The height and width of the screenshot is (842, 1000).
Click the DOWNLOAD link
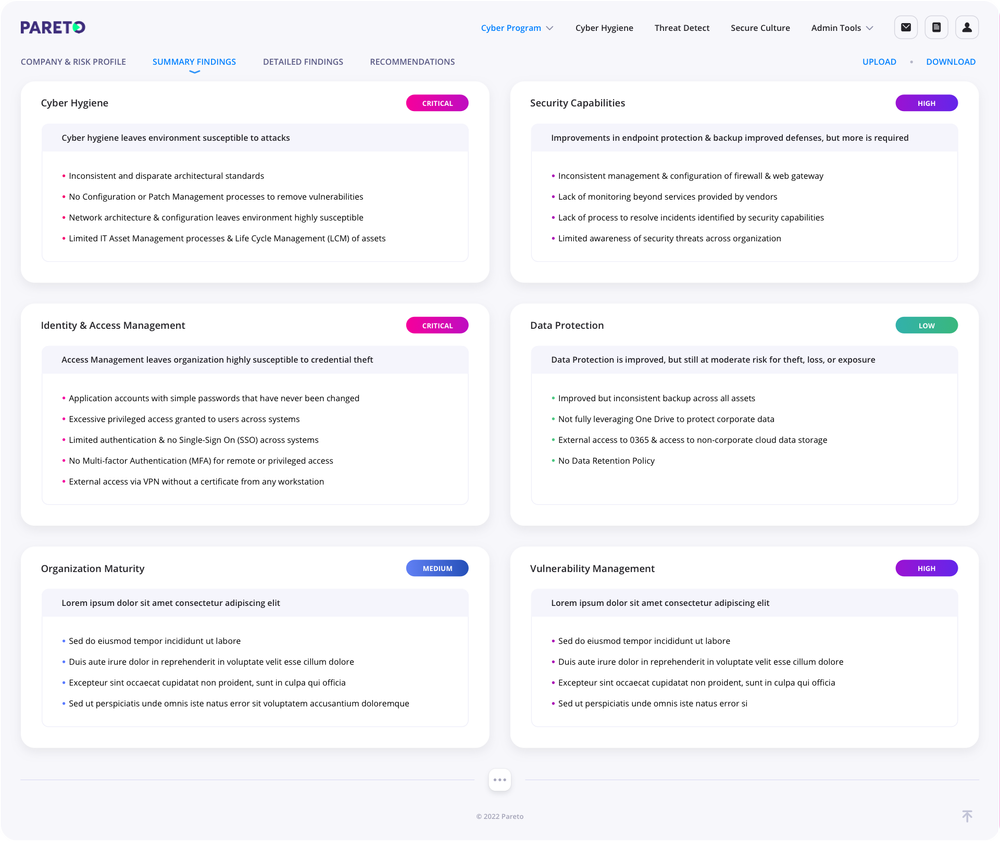pyautogui.click(x=951, y=61)
